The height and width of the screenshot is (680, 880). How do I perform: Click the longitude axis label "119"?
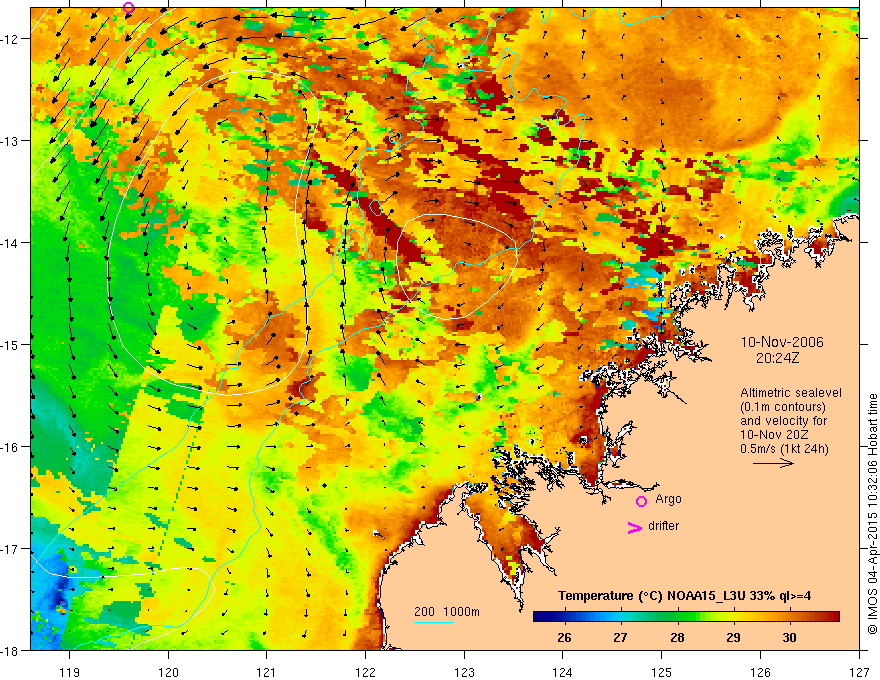[70, 673]
